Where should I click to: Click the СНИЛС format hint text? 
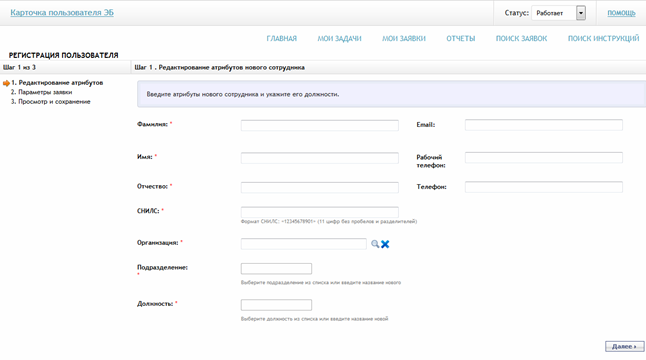(x=329, y=222)
